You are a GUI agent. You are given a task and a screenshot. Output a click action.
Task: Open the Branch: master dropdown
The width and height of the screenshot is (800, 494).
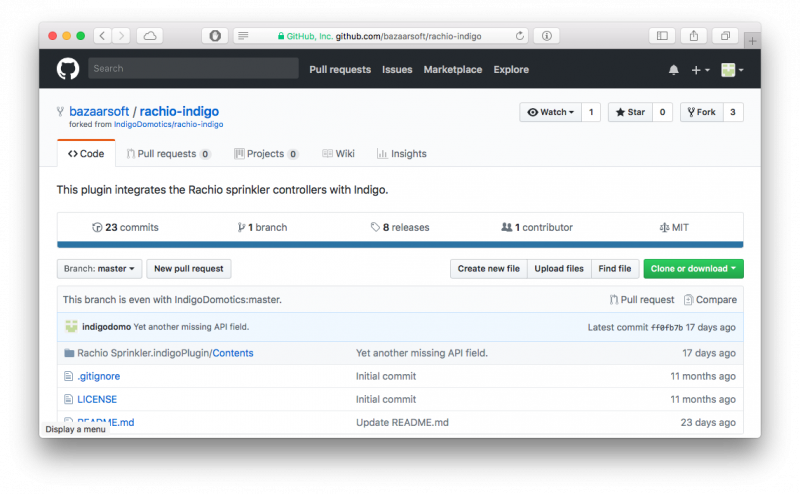pyautogui.click(x=99, y=268)
